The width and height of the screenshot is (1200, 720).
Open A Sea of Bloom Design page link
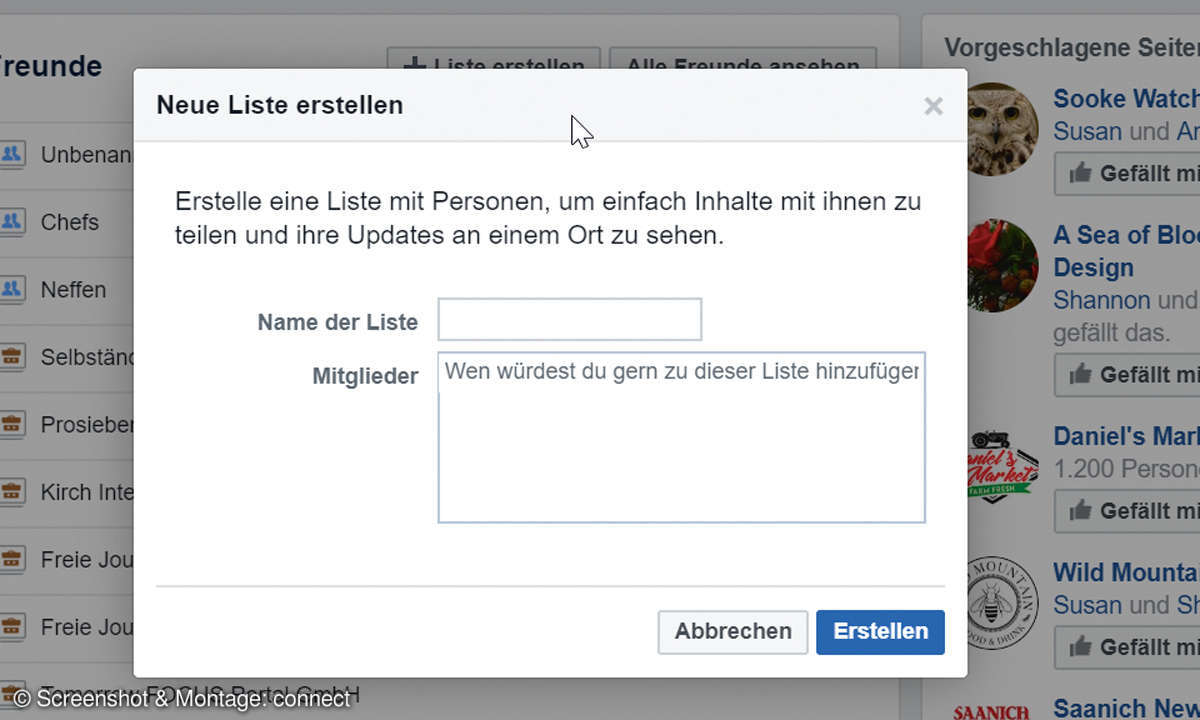1126,251
